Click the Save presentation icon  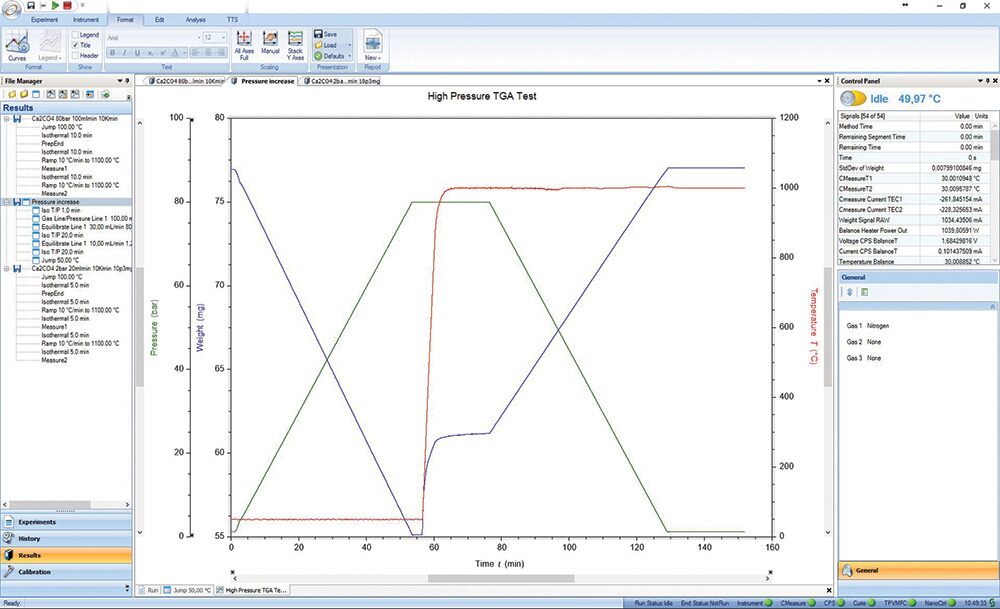tap(326, 33)
